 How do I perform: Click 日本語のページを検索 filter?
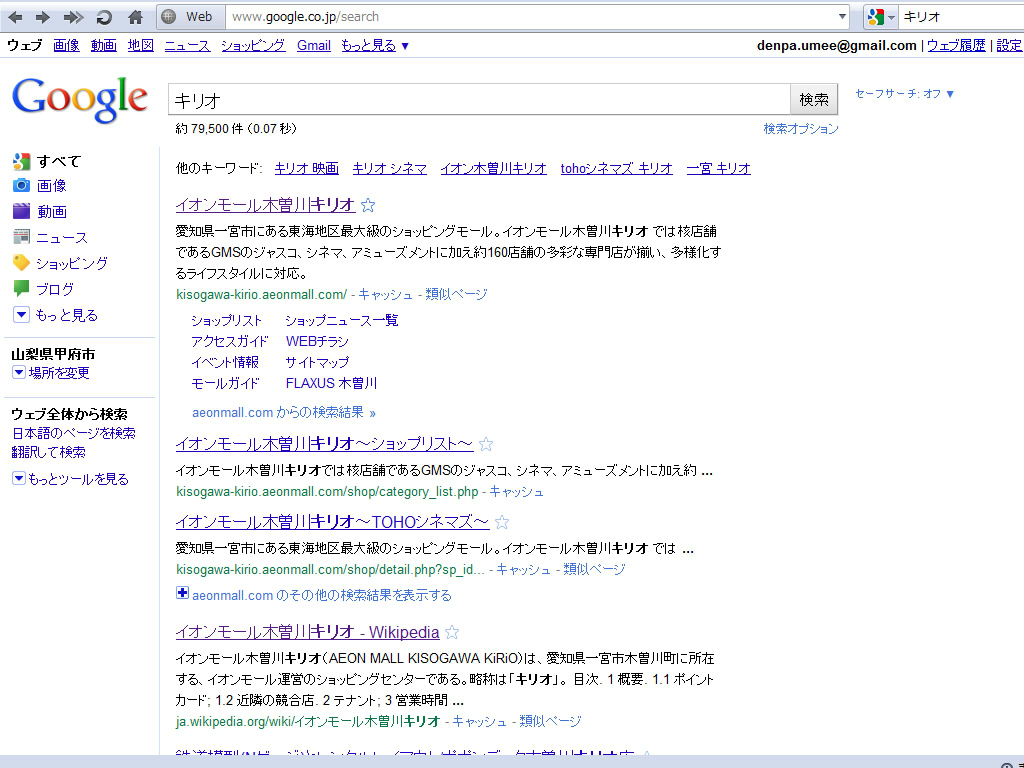pos(74,433)
